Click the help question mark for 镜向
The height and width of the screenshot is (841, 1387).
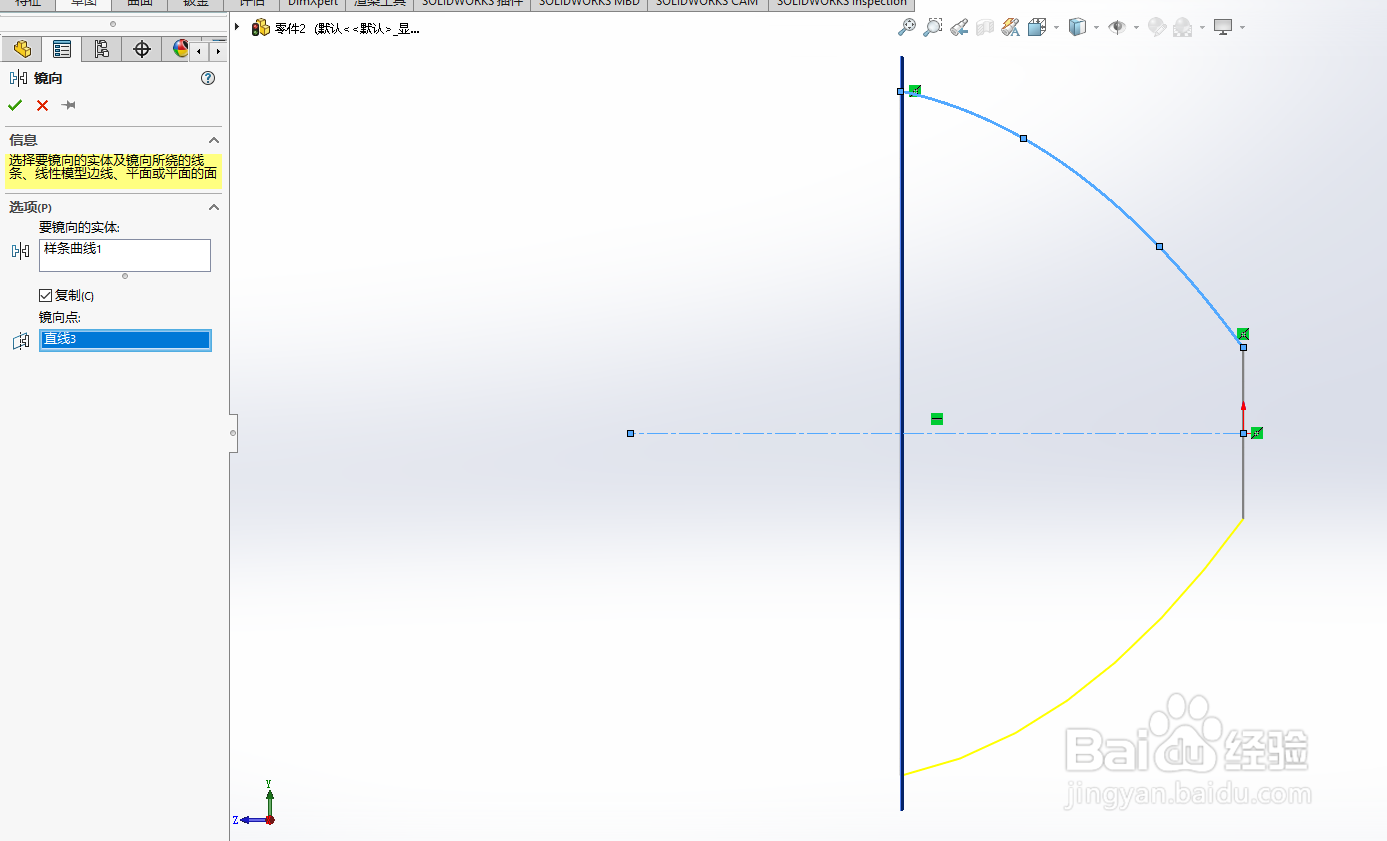tap(208, 78)
